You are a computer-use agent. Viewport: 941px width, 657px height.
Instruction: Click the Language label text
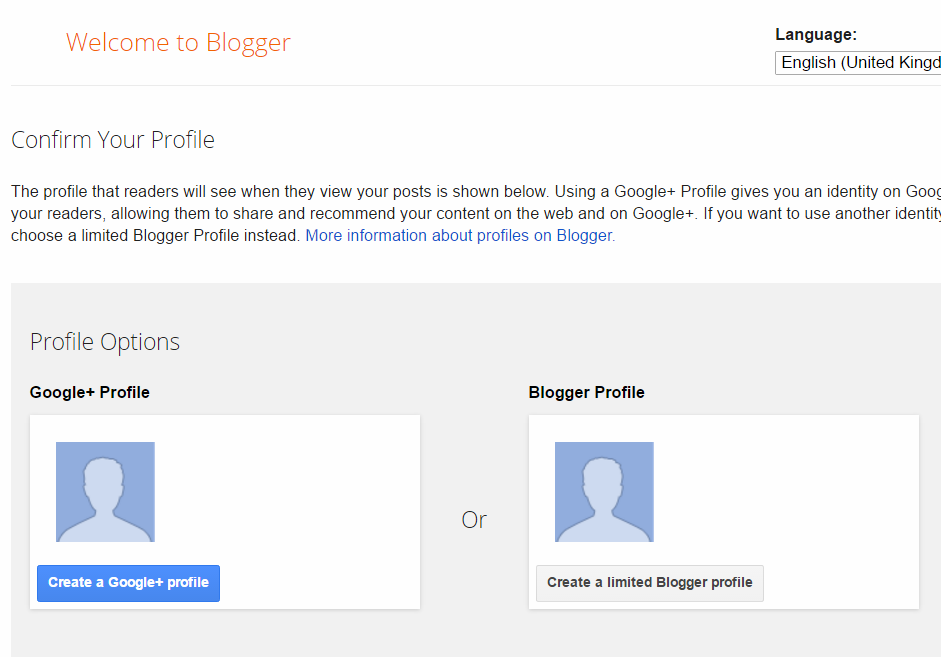(816, 35)
